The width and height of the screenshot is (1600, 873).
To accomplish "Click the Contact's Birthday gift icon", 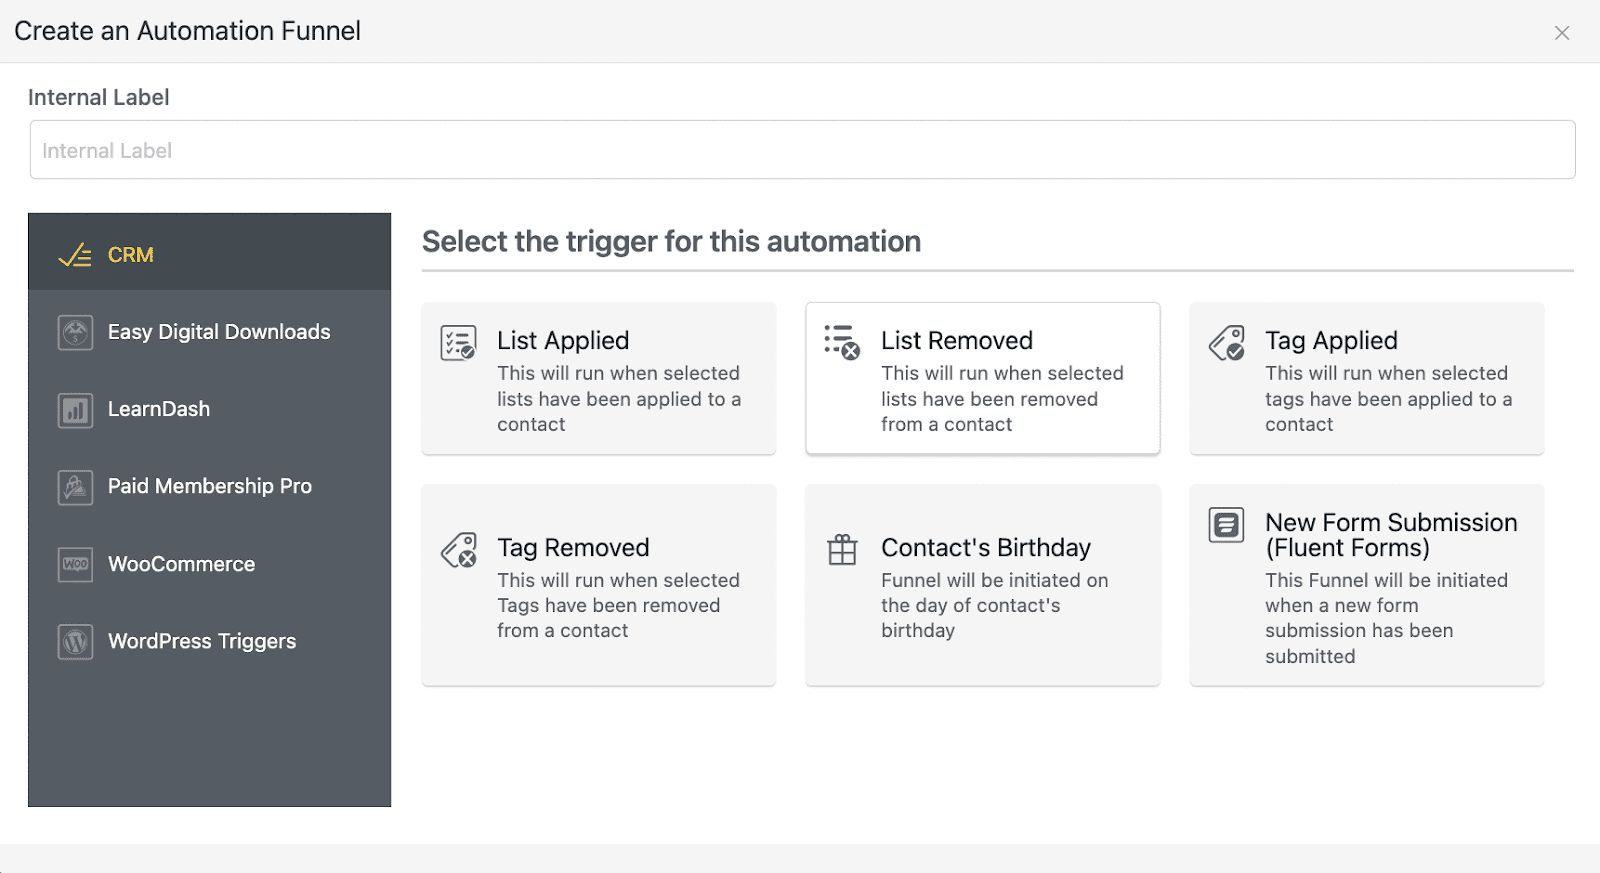I will [842, 549].
